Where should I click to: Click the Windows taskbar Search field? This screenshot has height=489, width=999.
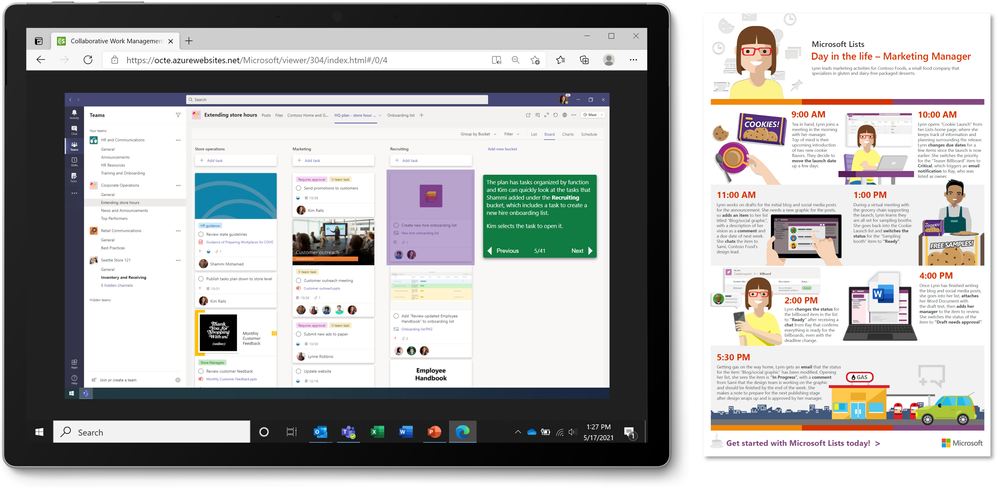(x=152, y=432)
